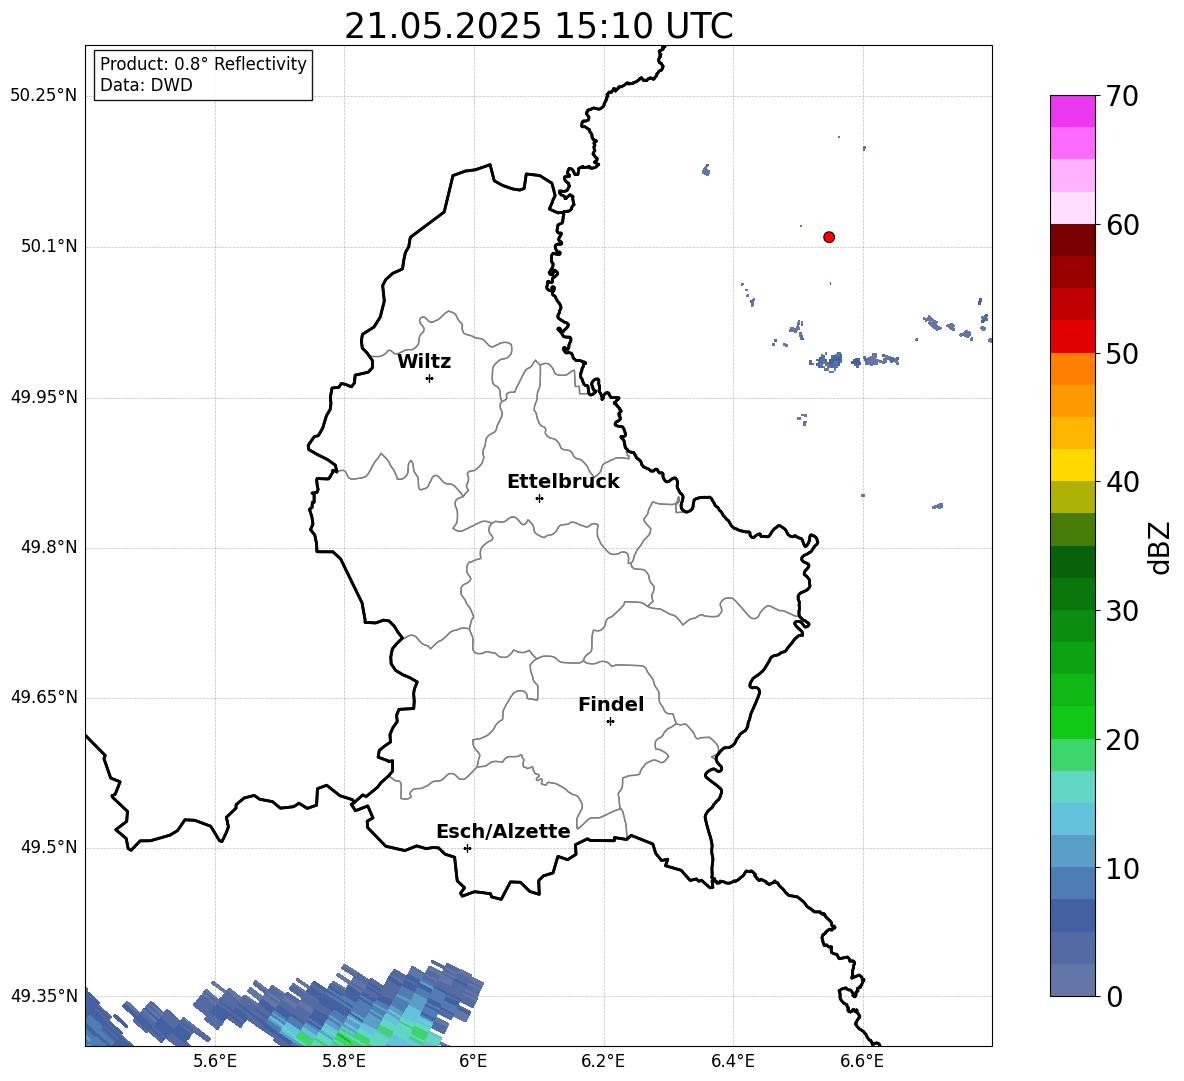Click the colorbar tick label 0
Screen dimensions: 1184x1081
1114,998
